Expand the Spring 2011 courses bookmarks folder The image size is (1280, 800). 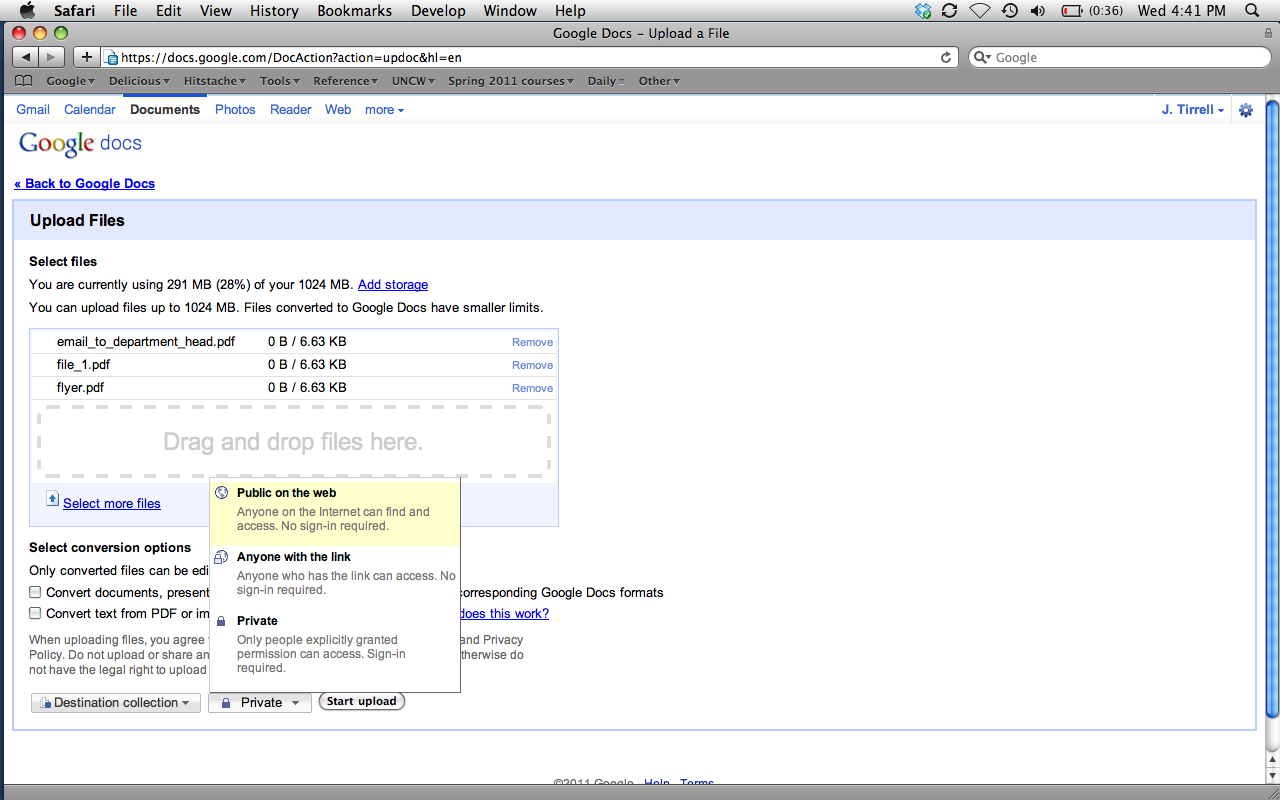[x=511, y=81]
